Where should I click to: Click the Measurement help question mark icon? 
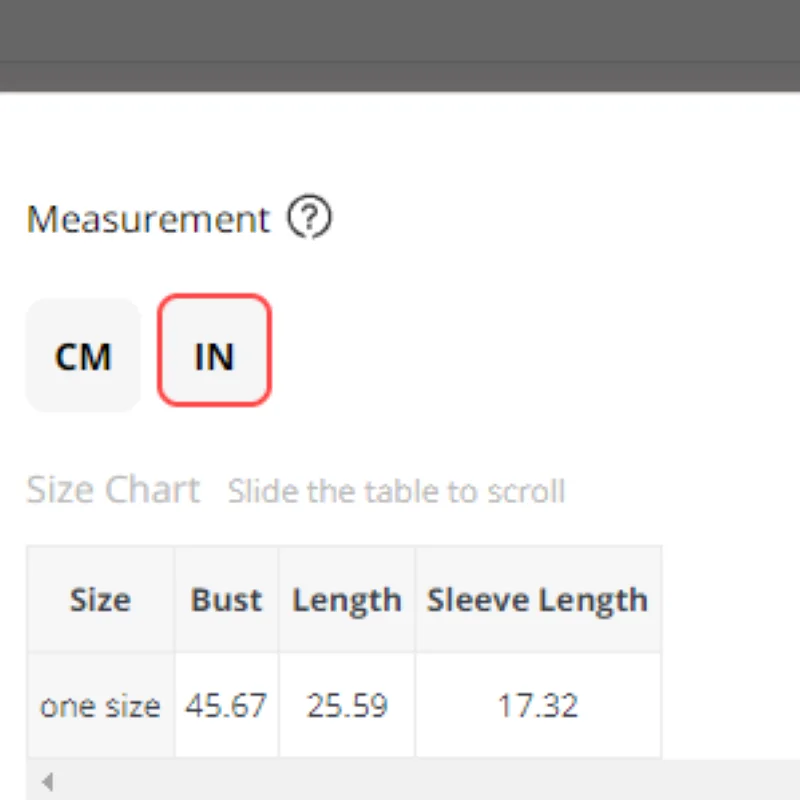point(309,218)
